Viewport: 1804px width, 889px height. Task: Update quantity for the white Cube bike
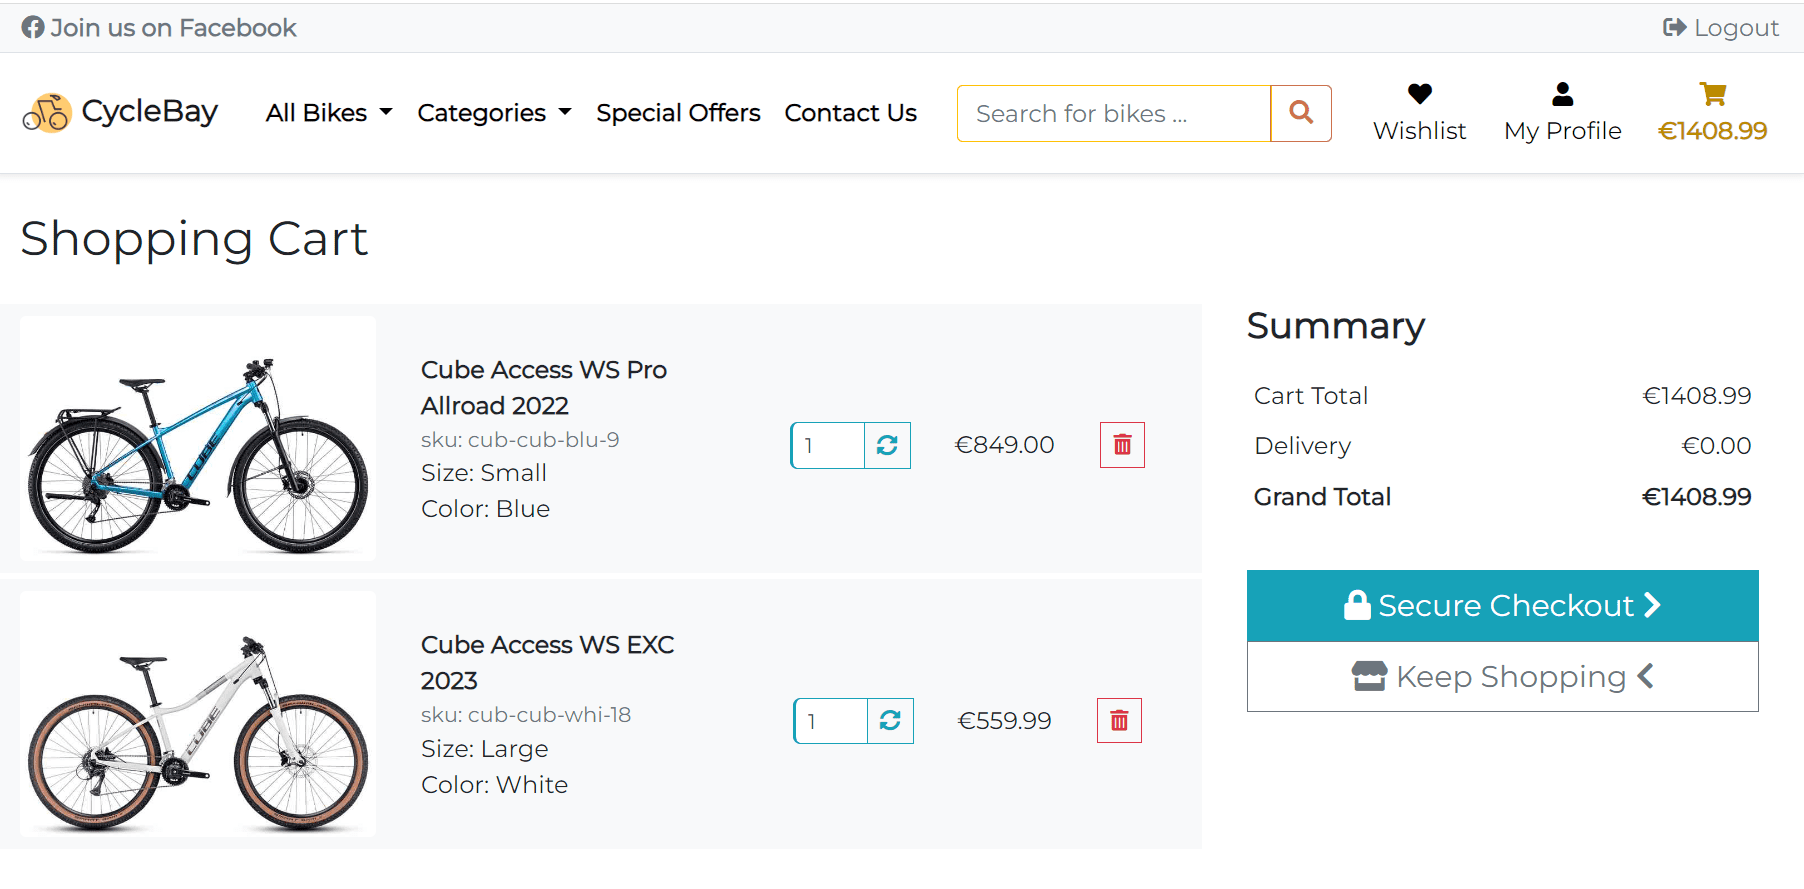pos(890,721)
